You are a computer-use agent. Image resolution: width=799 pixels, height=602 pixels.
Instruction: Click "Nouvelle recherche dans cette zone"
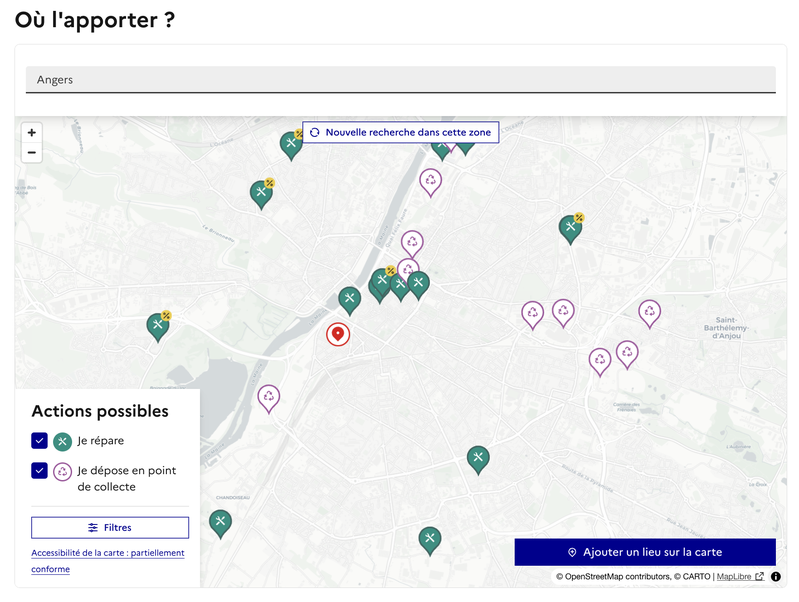[400, 132]
